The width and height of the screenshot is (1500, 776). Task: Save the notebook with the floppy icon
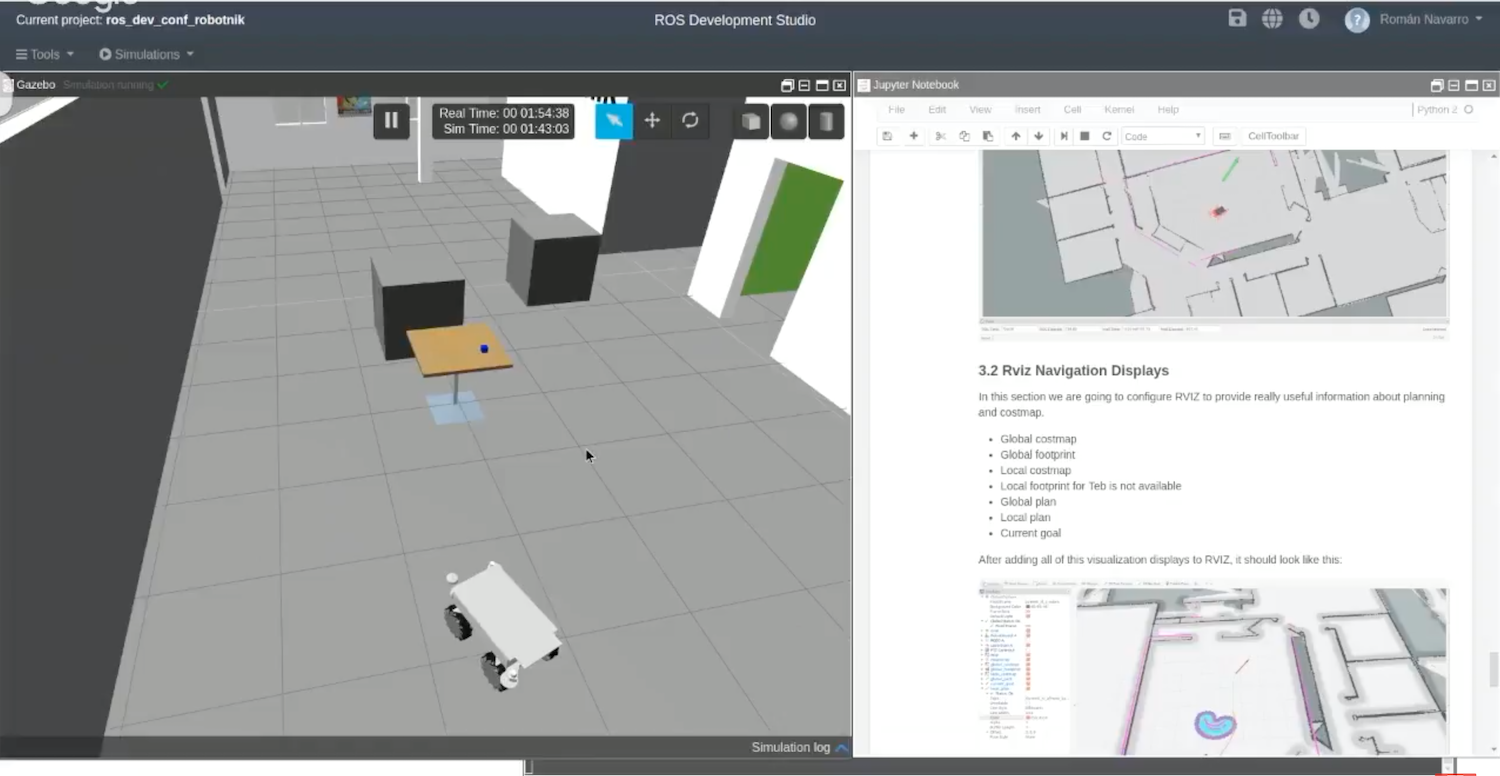tap(887, 136)
